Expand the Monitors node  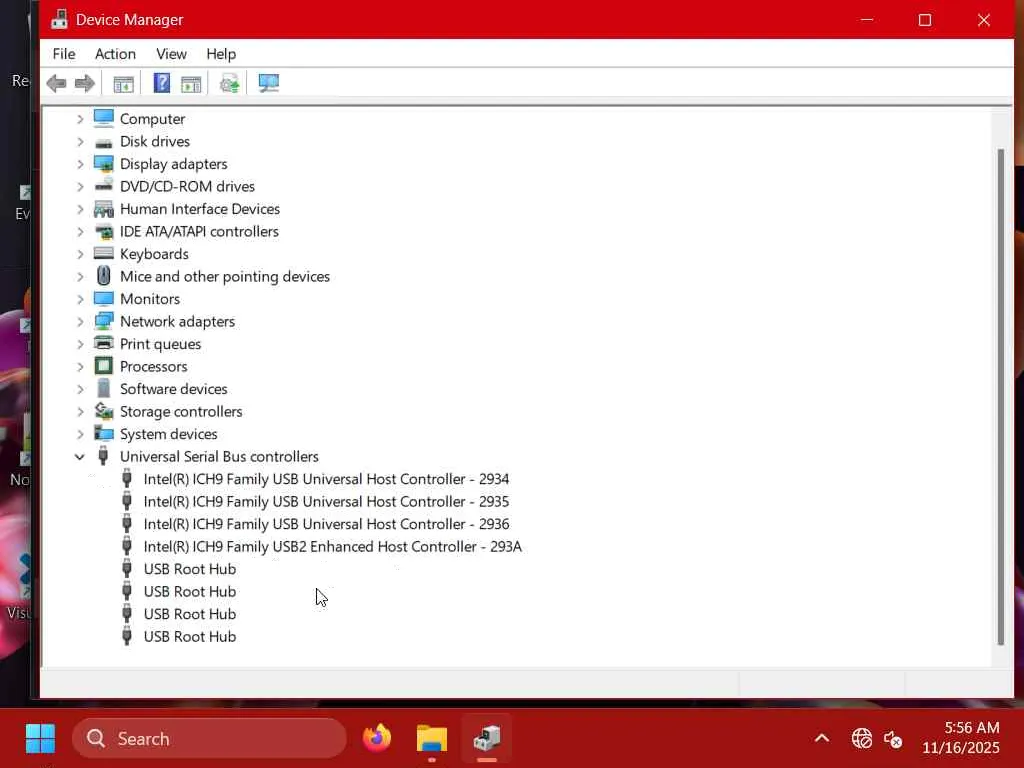pyautogui.click(x=80, y=299)
